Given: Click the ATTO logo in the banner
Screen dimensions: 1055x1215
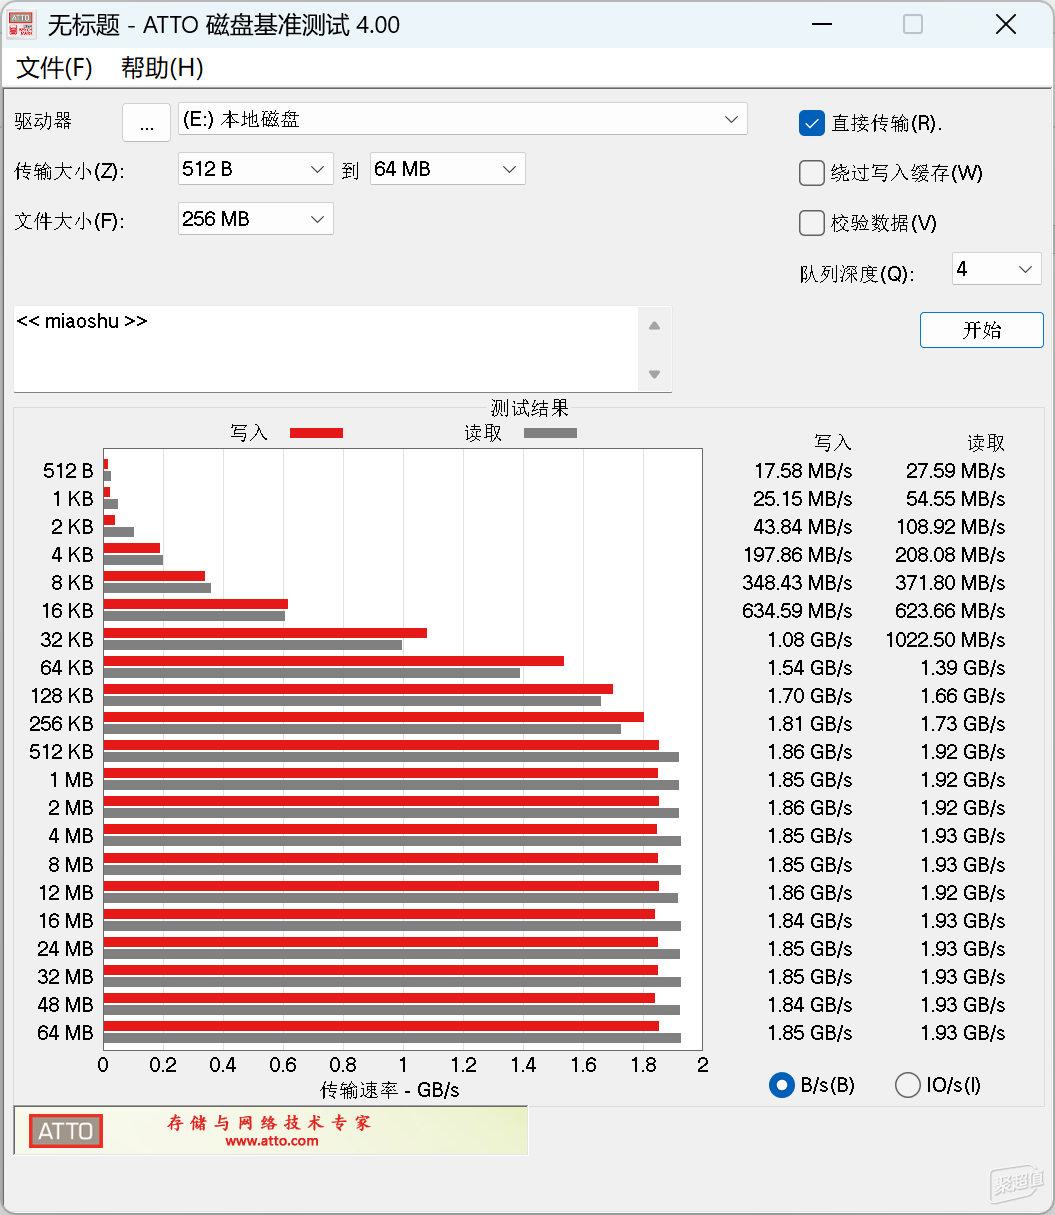Looking at the screenshot, I should click(65, 1131).
